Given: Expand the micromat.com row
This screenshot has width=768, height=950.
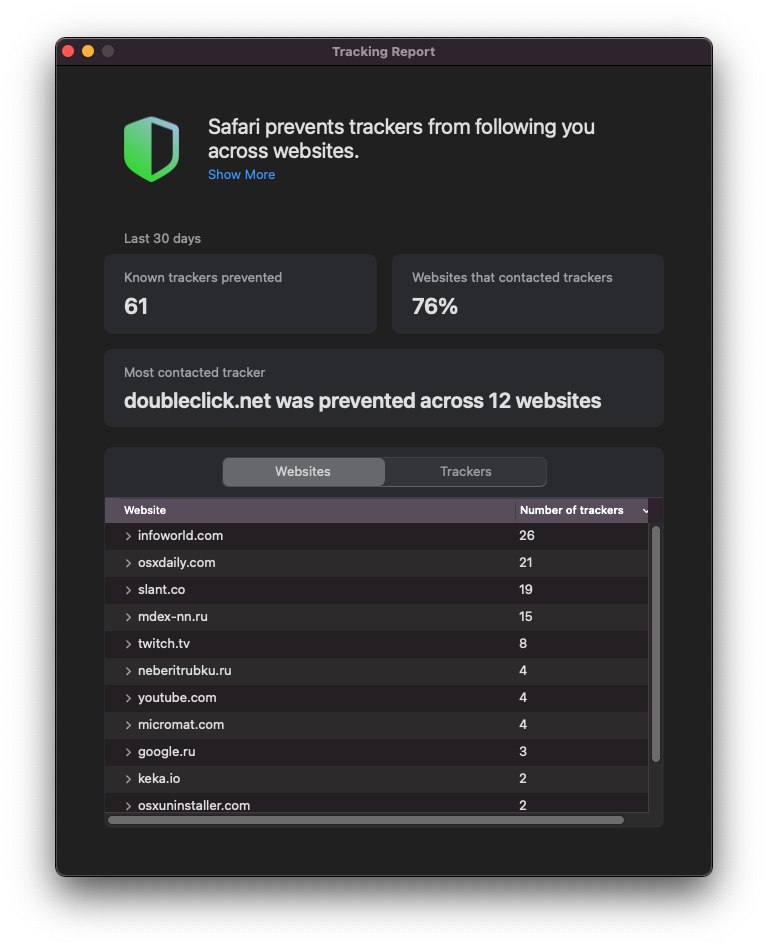Looking at the screenshot, I should pyautogui.click(x=128, y=725).
